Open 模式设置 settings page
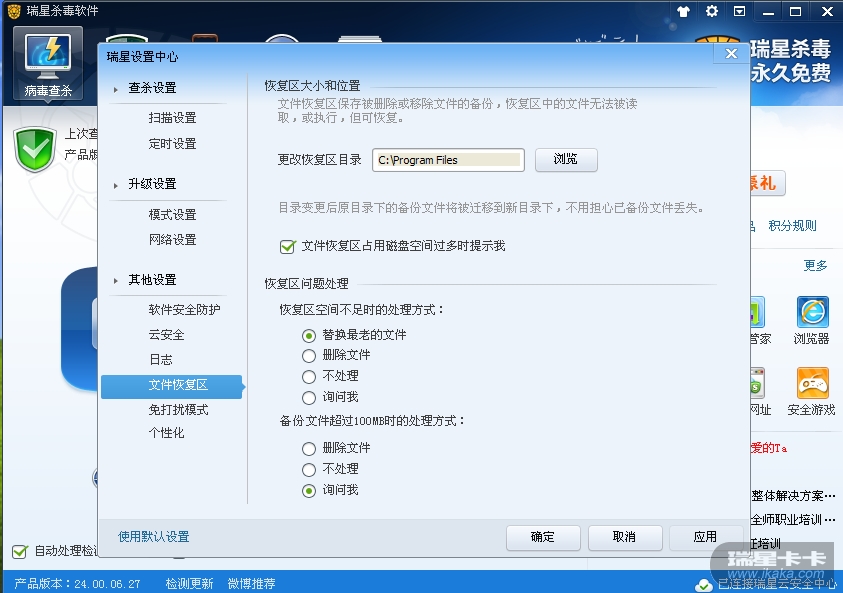The image size is (843, 593). 173,215
